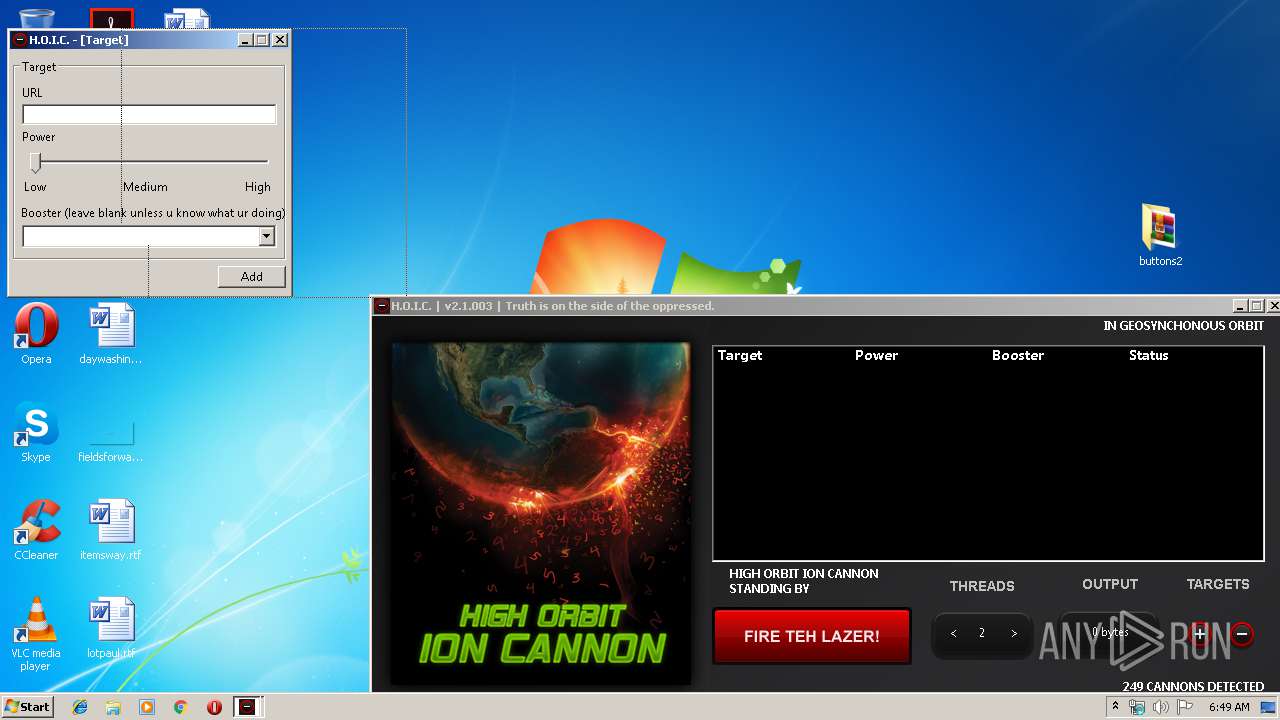This screenshot has width=1280, height=720.
Task: Click the volume speaker tray icon
Action: point(1161,707)
